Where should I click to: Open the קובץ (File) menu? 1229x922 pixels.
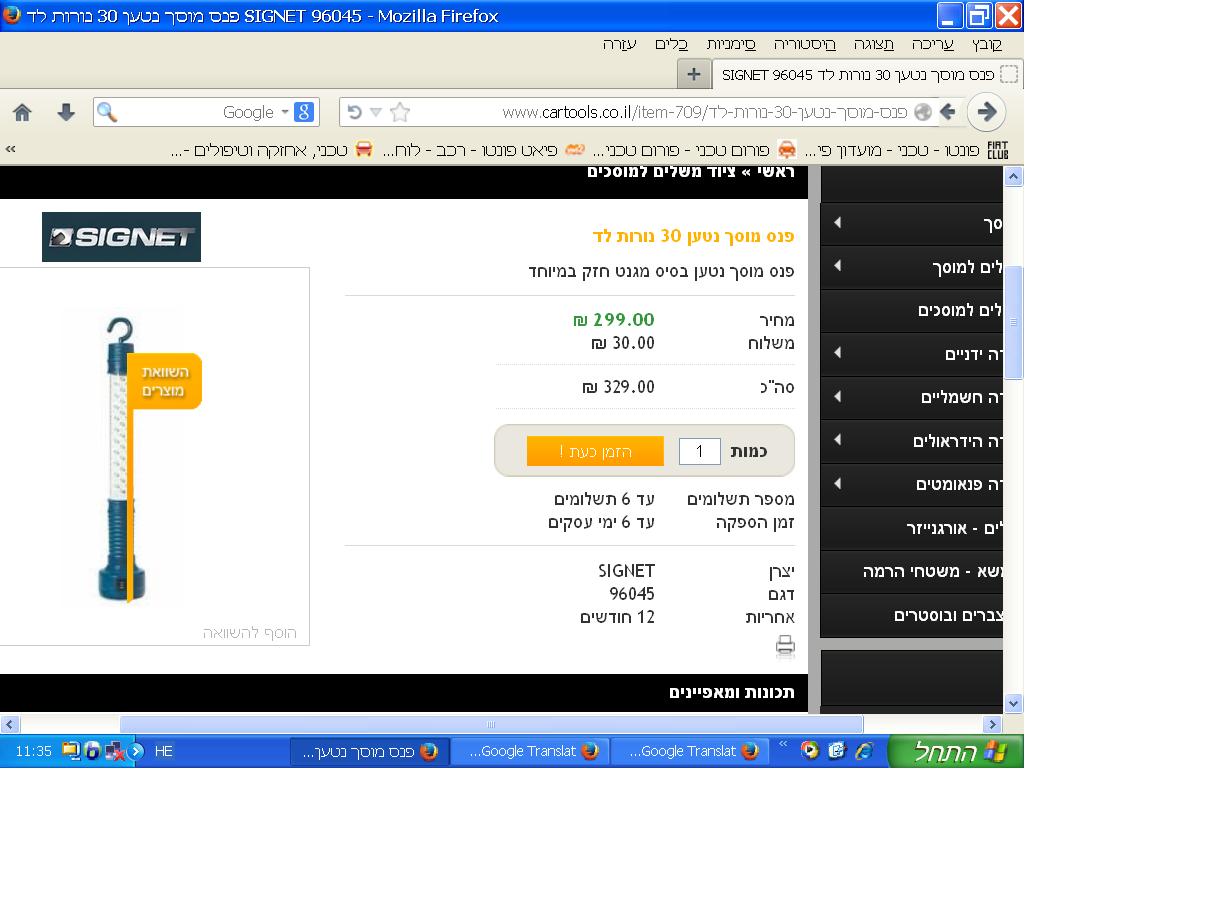[x=986, y=44]
